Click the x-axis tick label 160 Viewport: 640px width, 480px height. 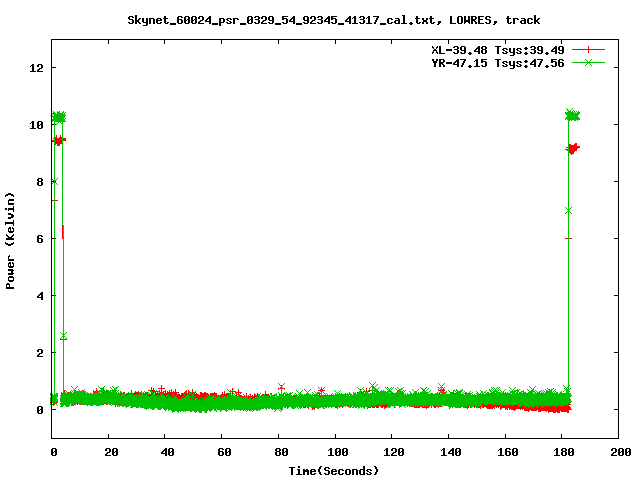tap(508, 452)
